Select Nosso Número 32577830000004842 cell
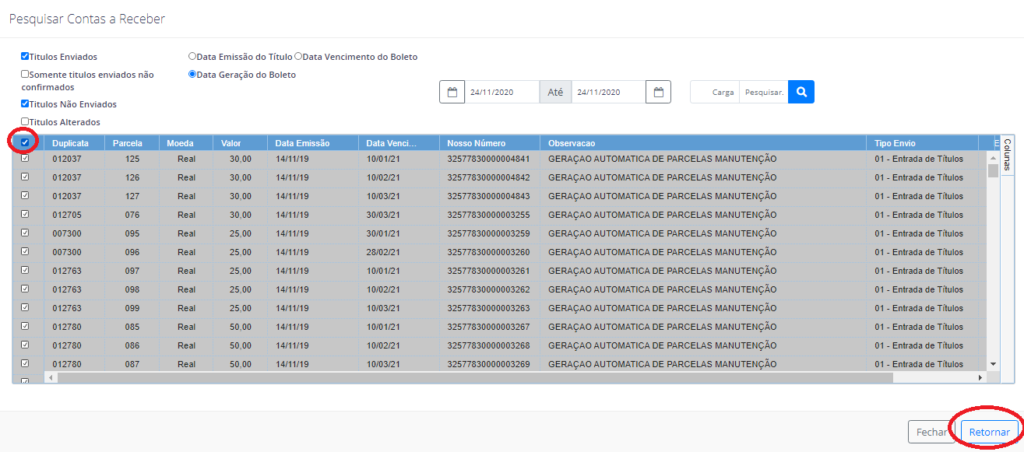 coord(490,177)
